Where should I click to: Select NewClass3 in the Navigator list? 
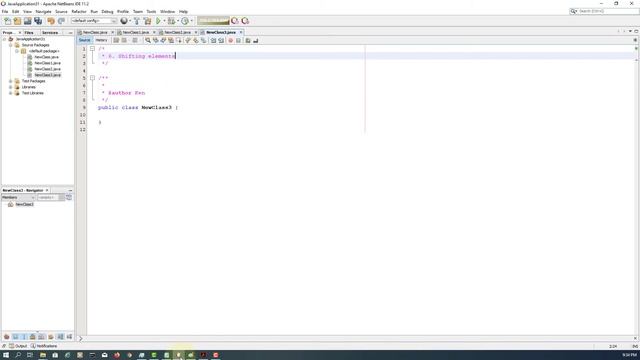click(24, 204)
